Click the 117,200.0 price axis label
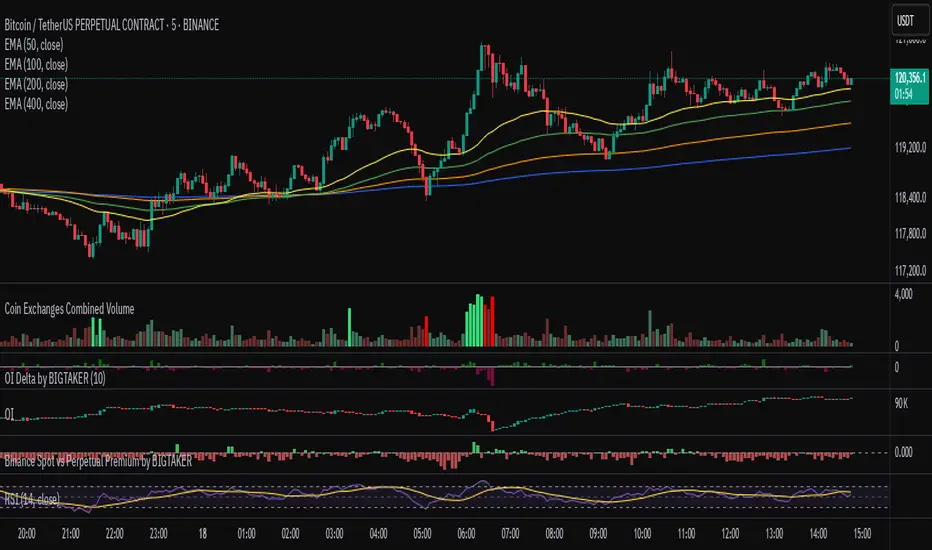Image resolution: width=932 pixels, height=550 pixels. tap(911, 271)
